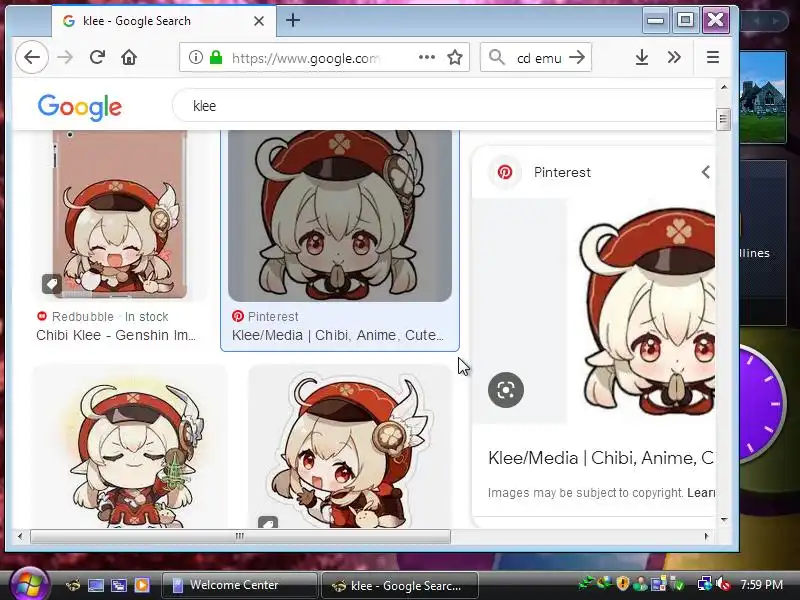The height and width of the screenshot is (600, 800).
Task: Click the previous image chevron in preview panel
Action: (706, 172)
